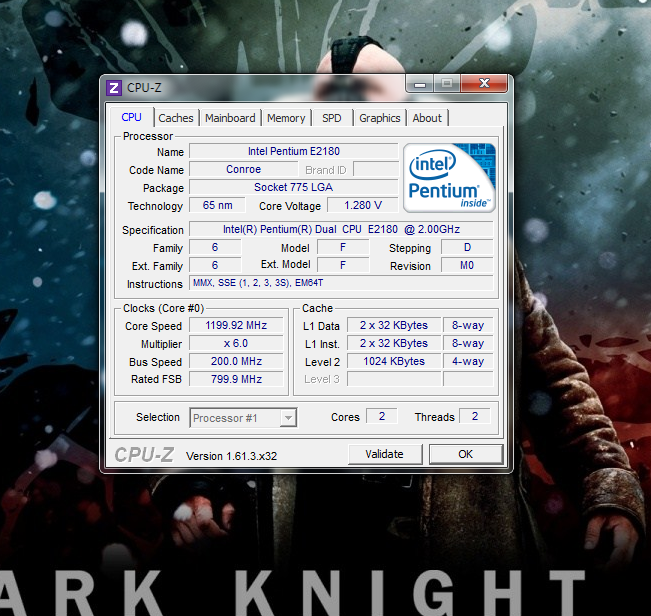
Task: Click the Revision value M0
Action: 467,265
